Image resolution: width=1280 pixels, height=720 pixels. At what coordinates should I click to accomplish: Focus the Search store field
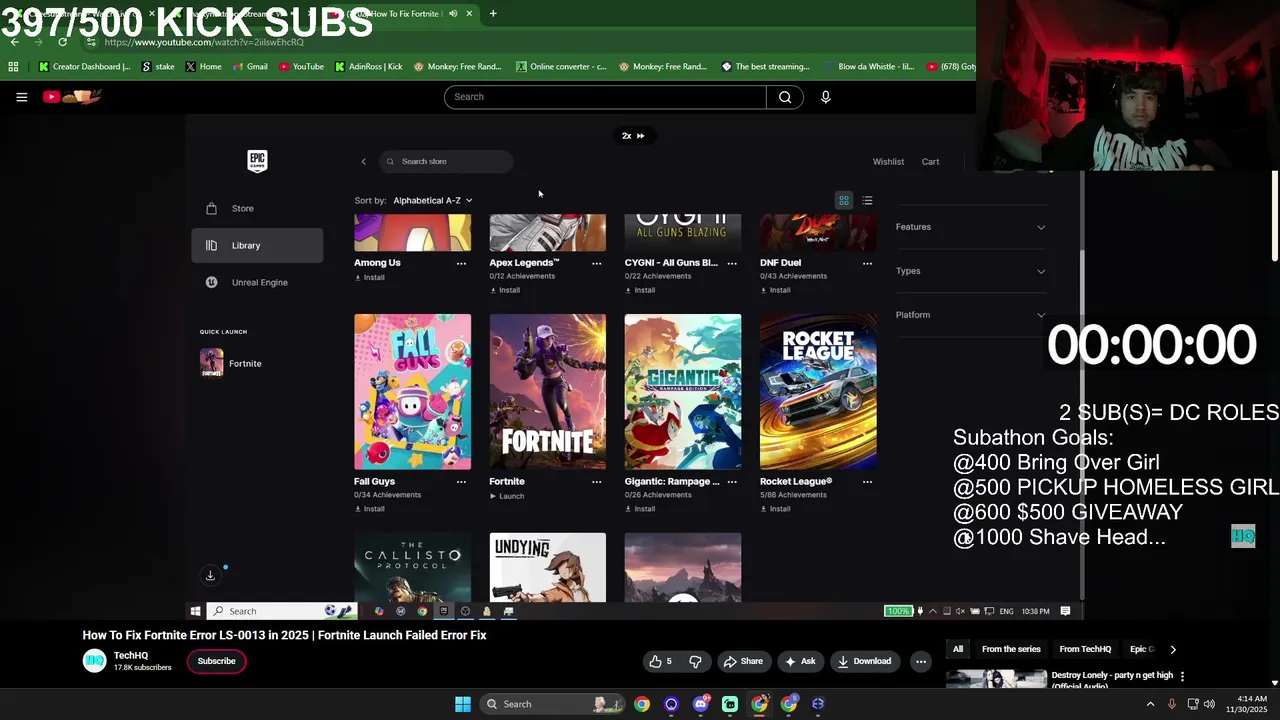(x=446, y=162)
